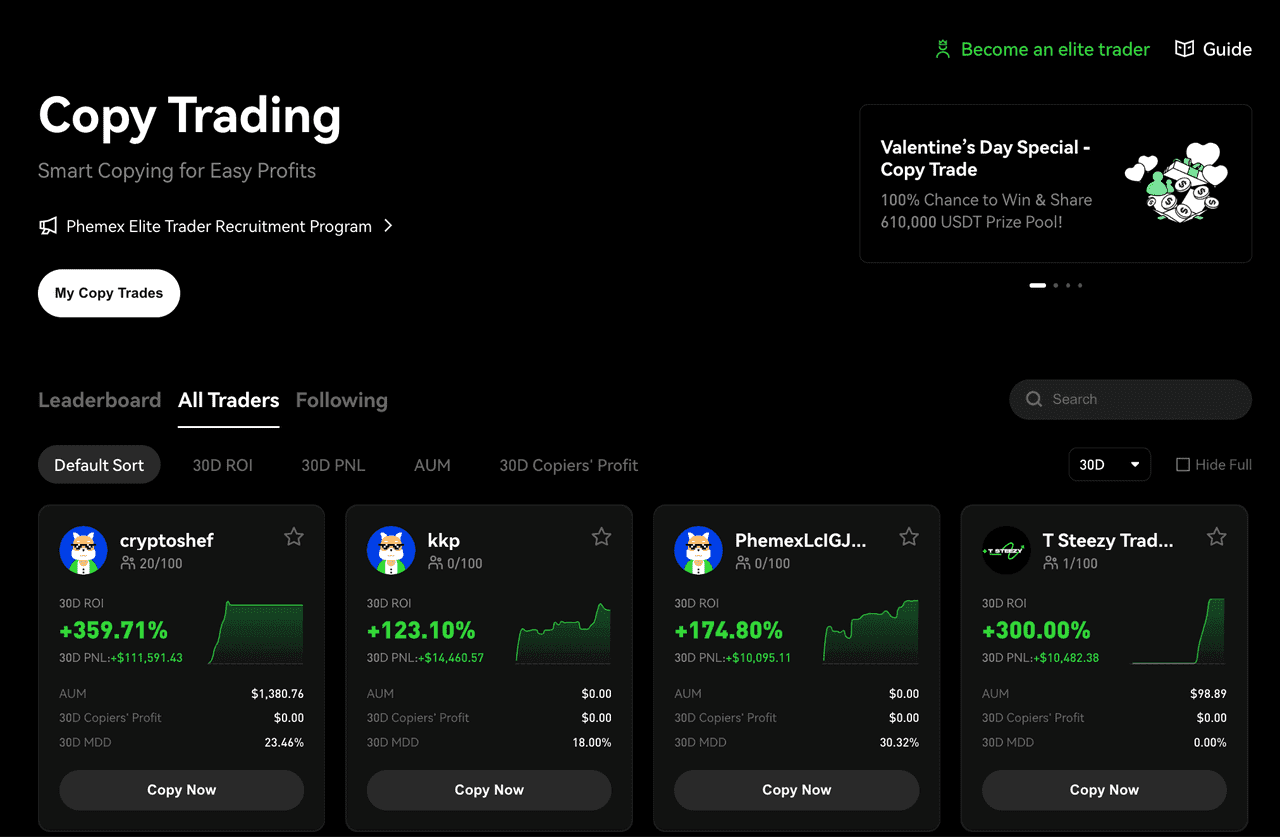This screenshot has height=837, width=1280.
Task: Expand the Phemex Elite Trader Recruitment Program chevron
Action: point(388,226)
